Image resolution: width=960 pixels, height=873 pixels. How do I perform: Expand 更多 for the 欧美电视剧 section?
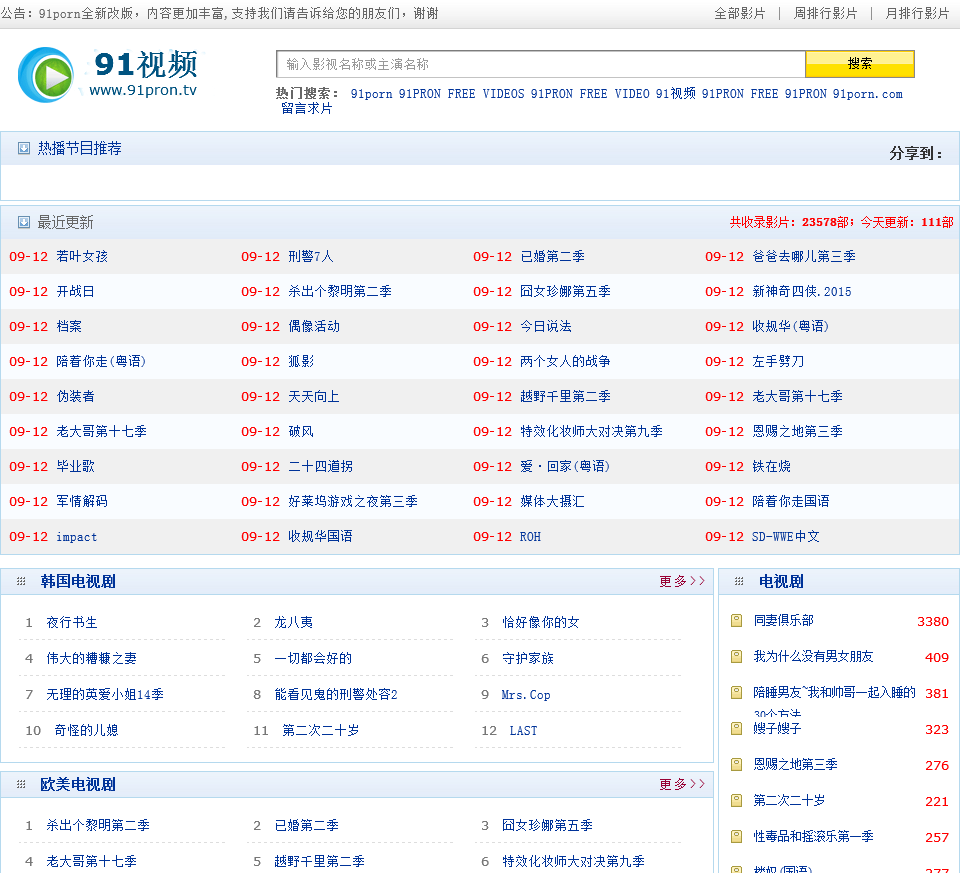[x=681, y=784]
